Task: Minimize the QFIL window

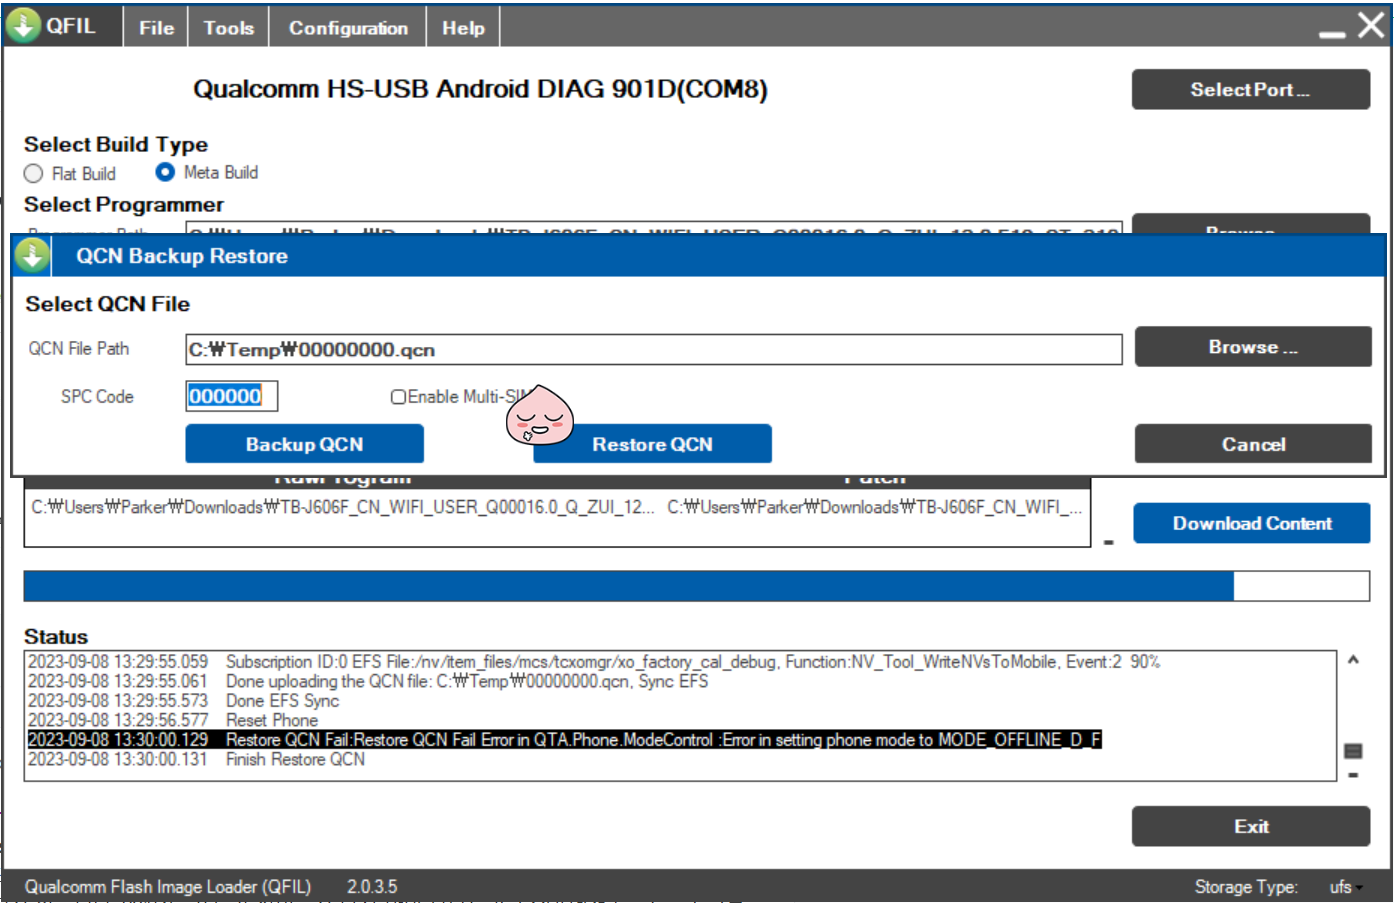Action: (1332, 34)
